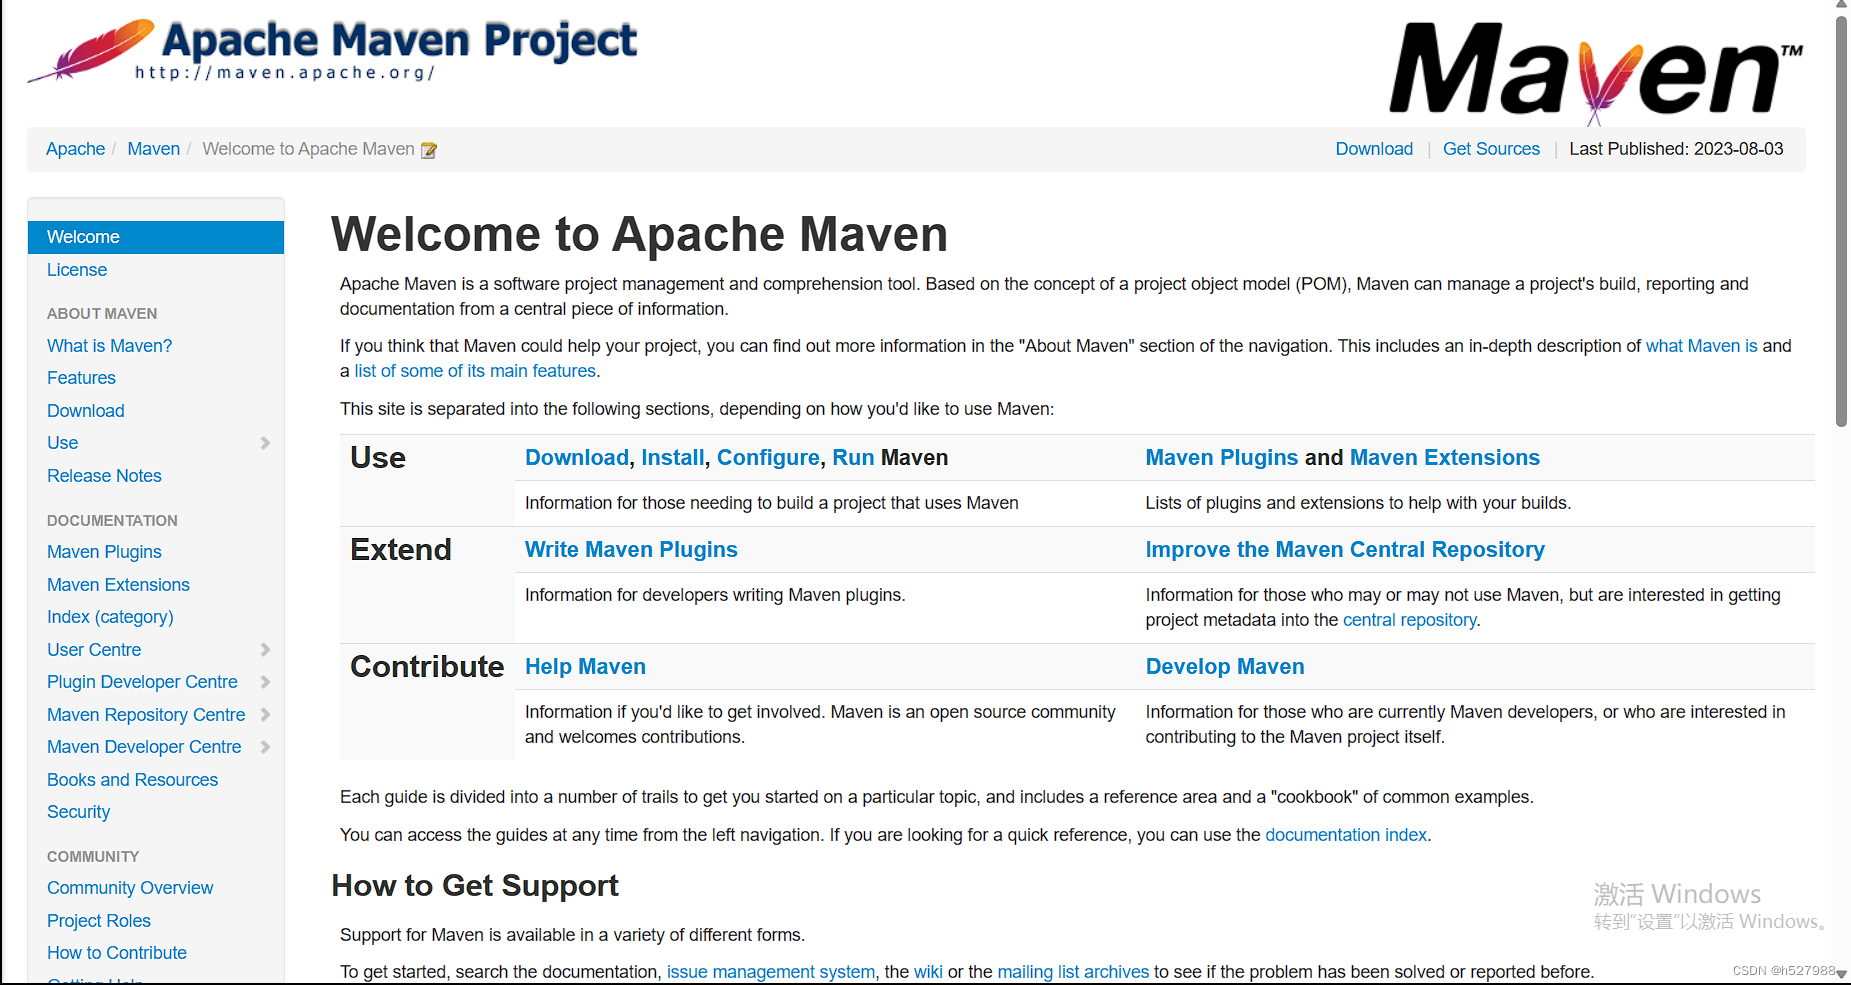Click the edit page icon in breadcrumb

(x=429, y=150)
